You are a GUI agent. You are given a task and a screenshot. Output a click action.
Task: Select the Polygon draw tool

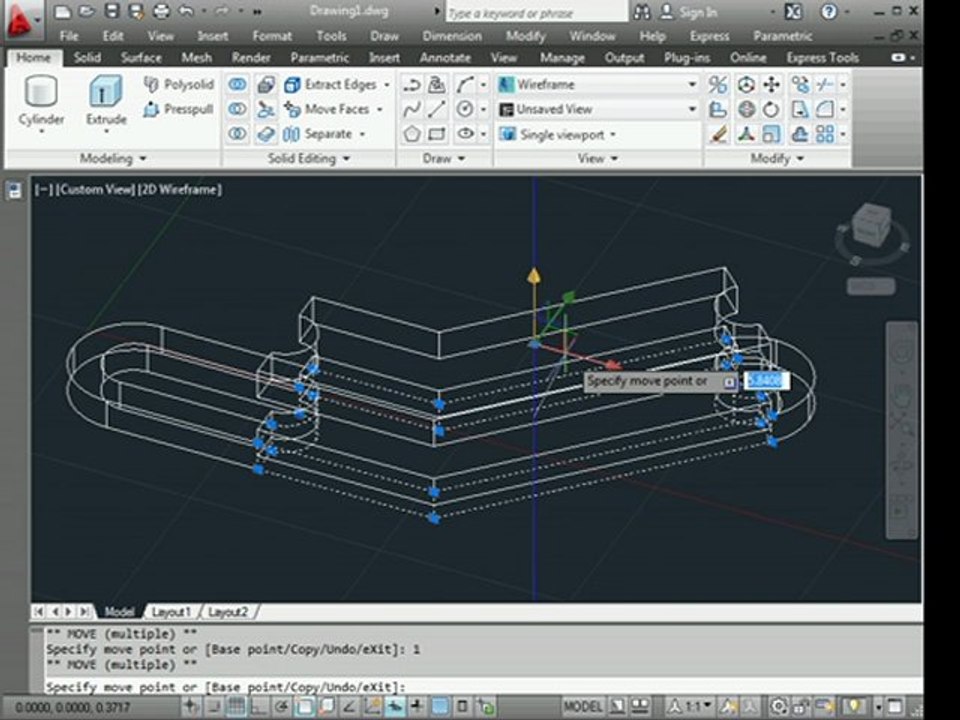coord(412,134)
